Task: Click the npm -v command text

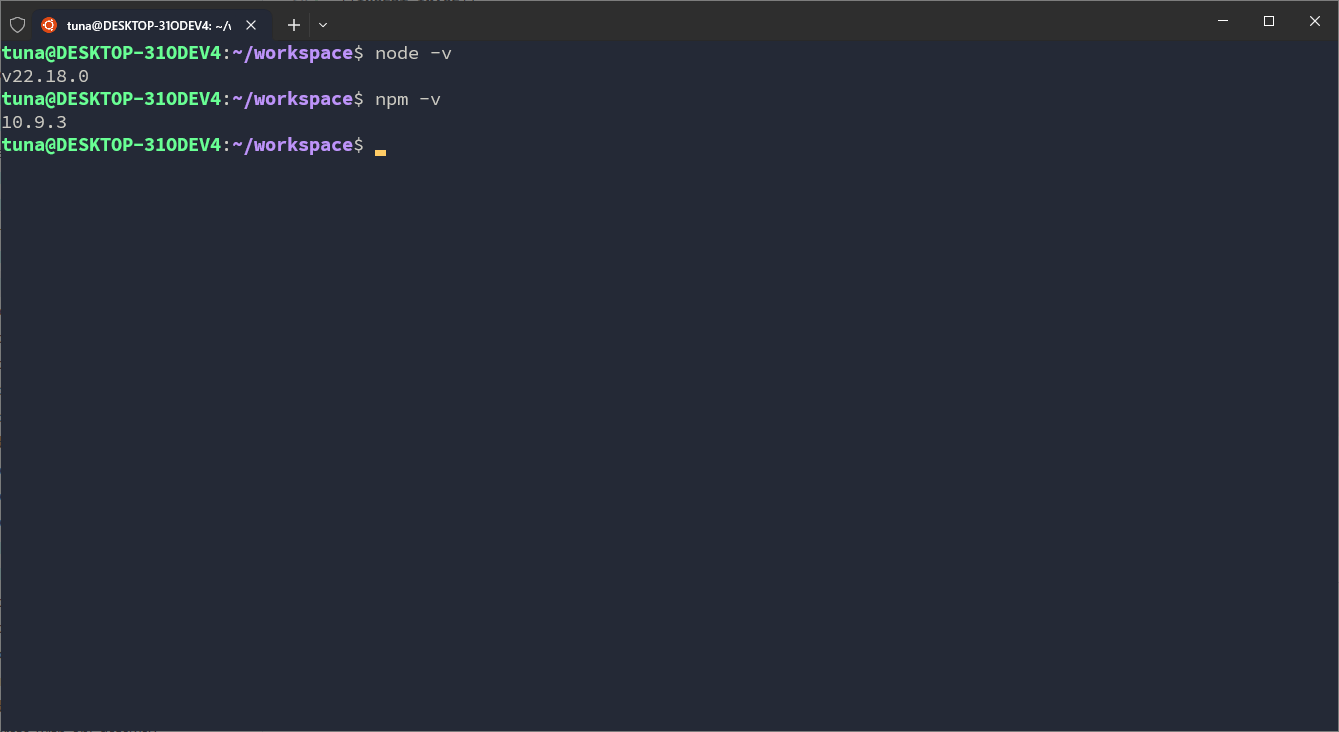Action: pyautogui.click(x=406, y=99)
